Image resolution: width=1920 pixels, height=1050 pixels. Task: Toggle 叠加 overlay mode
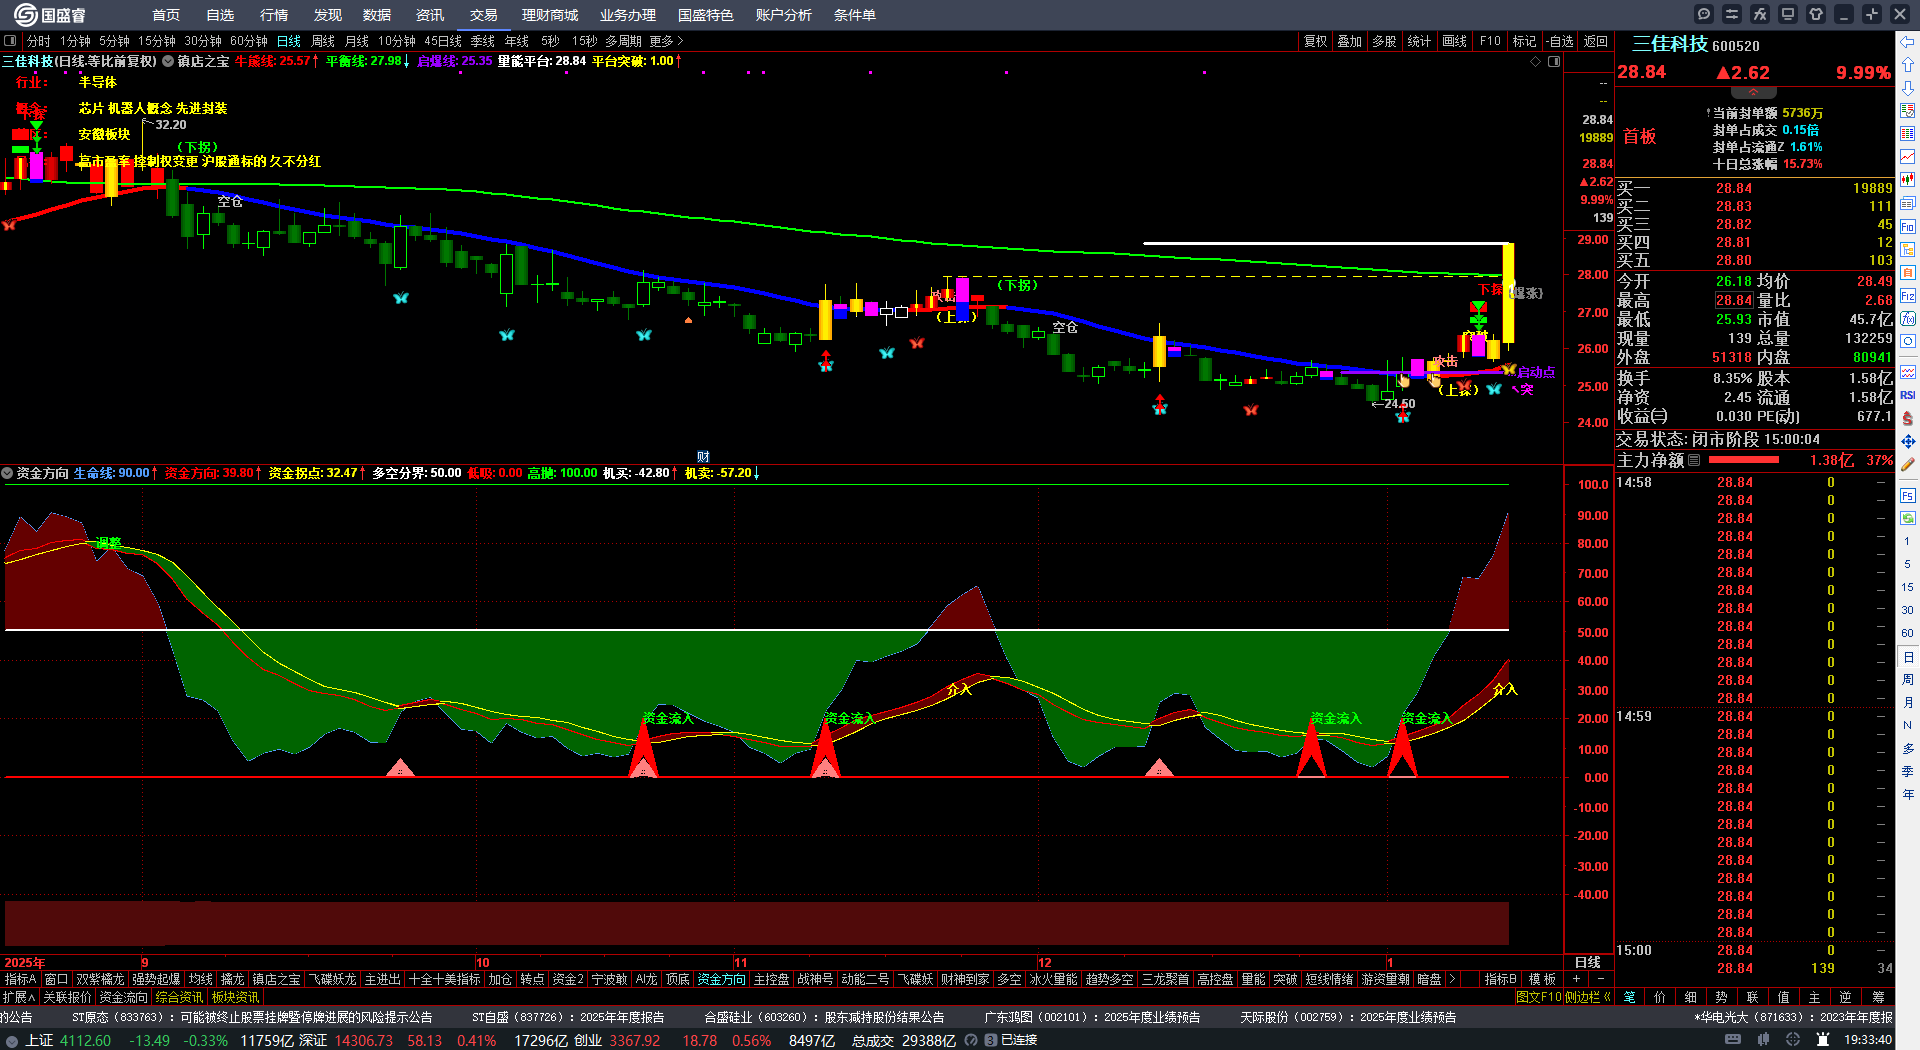coord(1350,41)
